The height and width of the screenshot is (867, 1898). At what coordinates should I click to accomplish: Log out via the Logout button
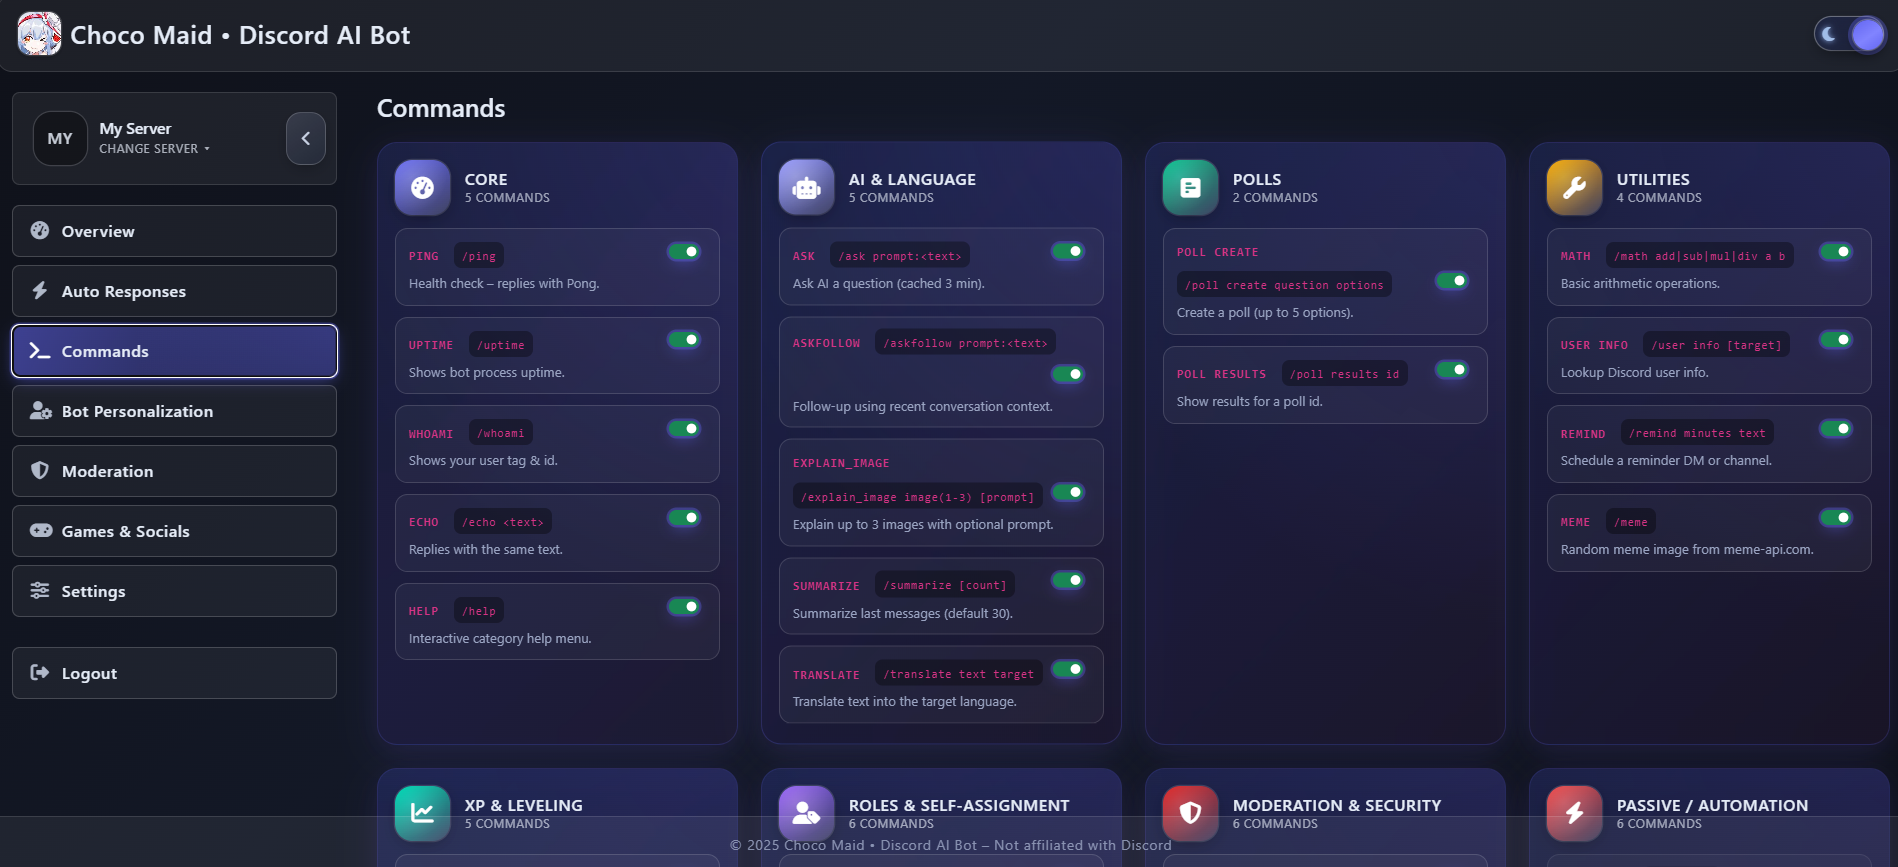coord(174,673)
